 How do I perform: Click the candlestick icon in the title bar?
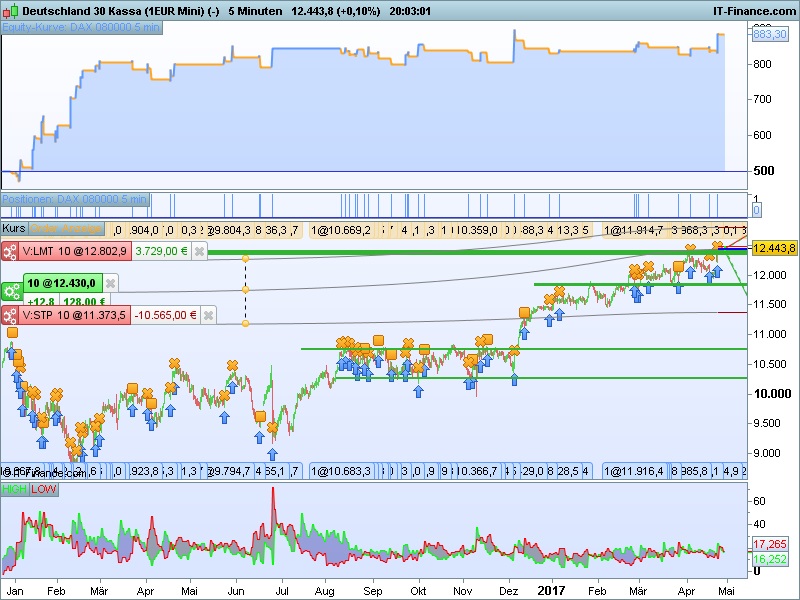click(12, 11)
